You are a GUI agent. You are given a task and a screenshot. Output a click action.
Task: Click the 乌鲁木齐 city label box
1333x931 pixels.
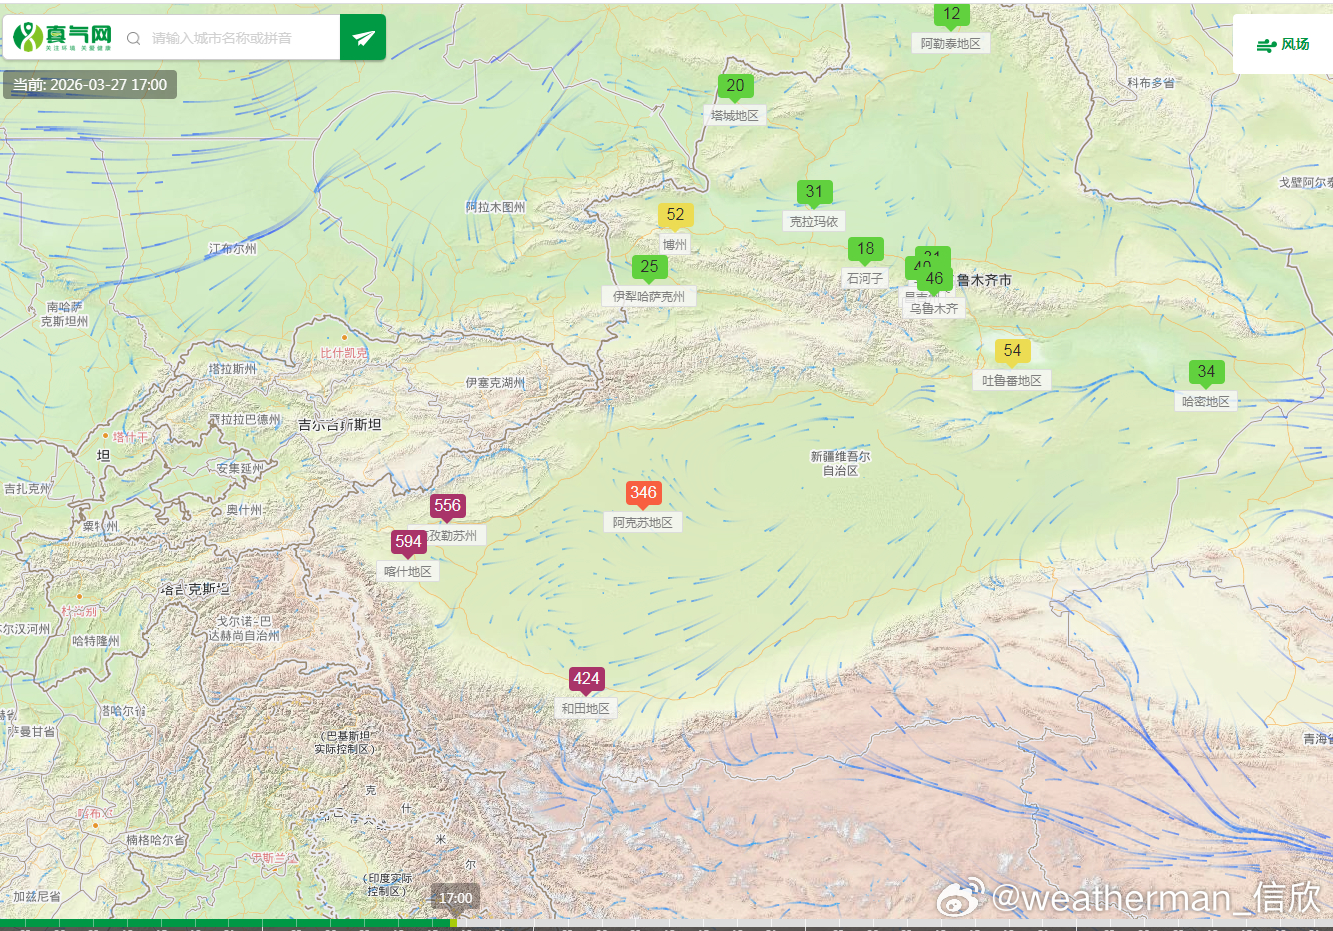934,309
